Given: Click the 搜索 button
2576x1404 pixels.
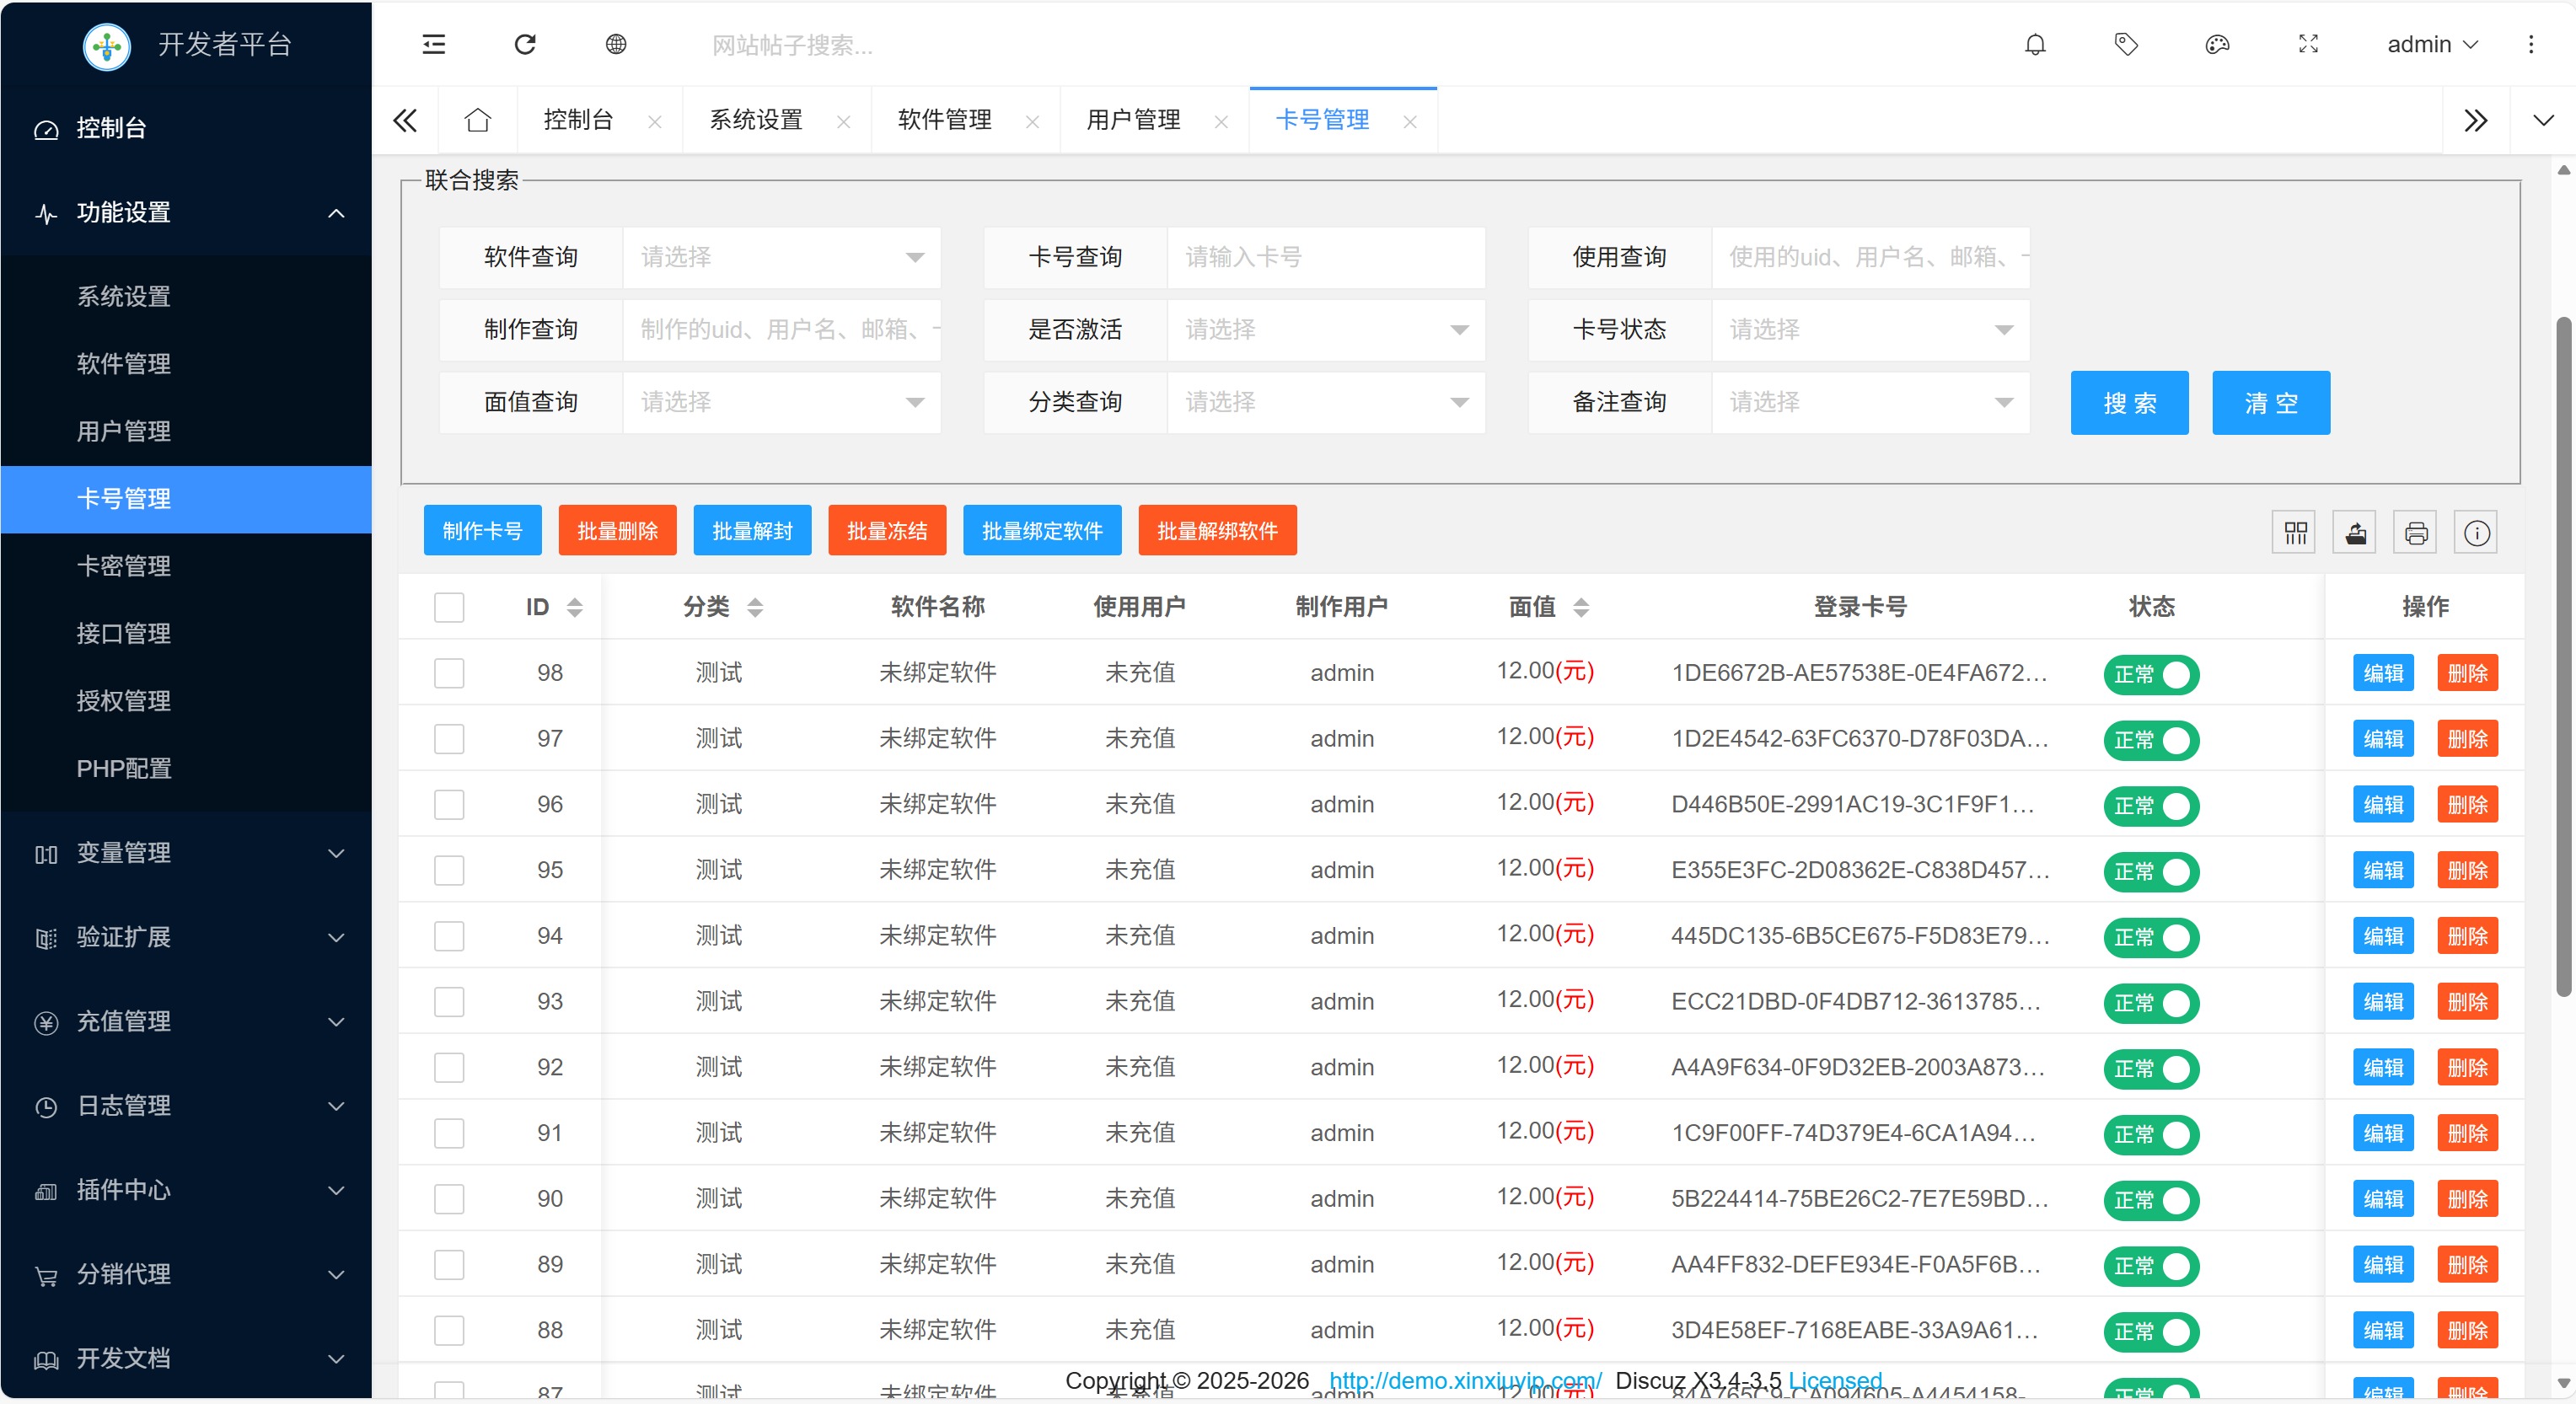Looking at the screenshot, I should 2129,403.
